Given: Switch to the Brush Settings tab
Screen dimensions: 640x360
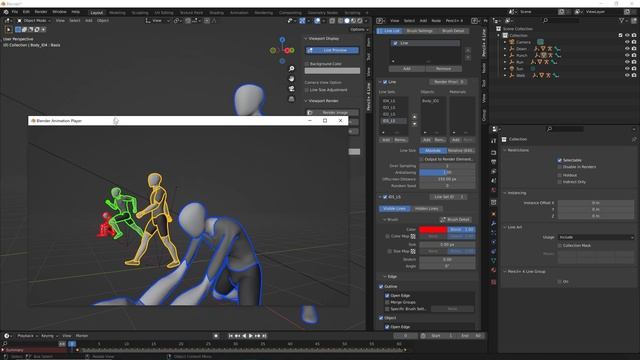Looking at the screenshot, I should (419, 31).
